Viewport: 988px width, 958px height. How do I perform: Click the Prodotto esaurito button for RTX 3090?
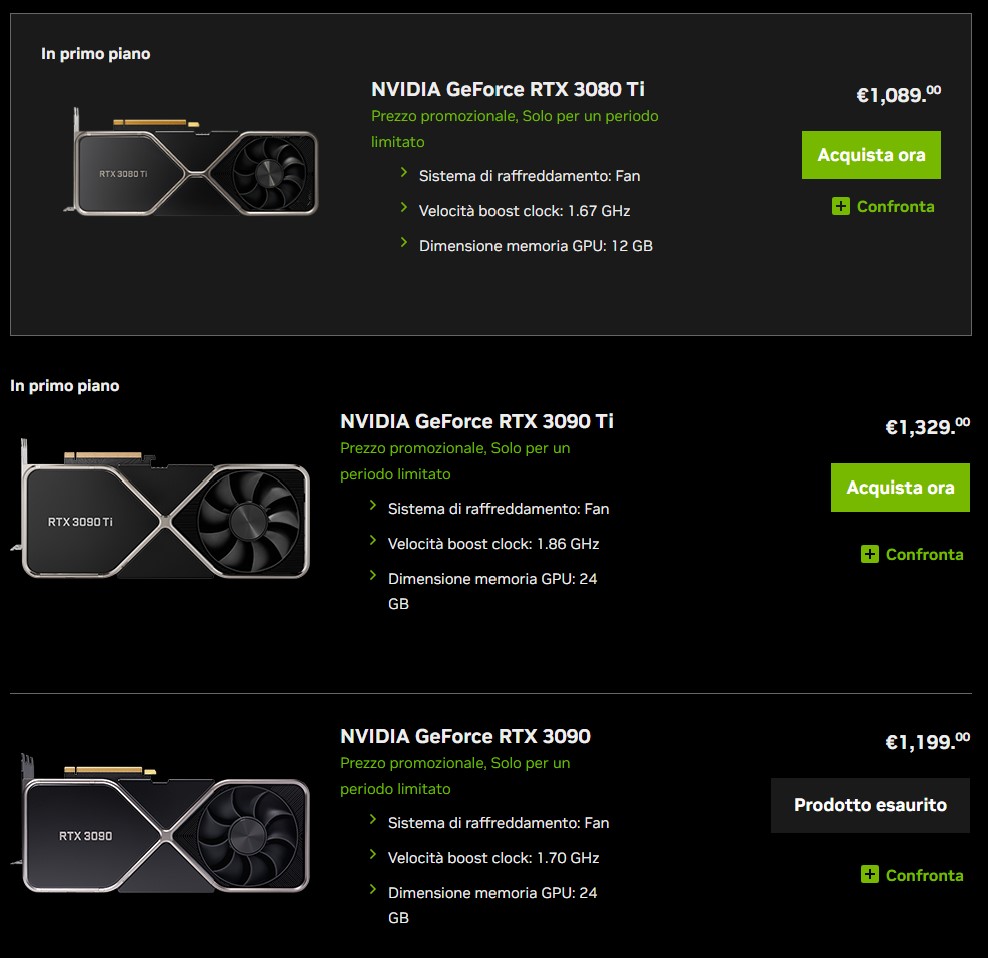[870, 805]
